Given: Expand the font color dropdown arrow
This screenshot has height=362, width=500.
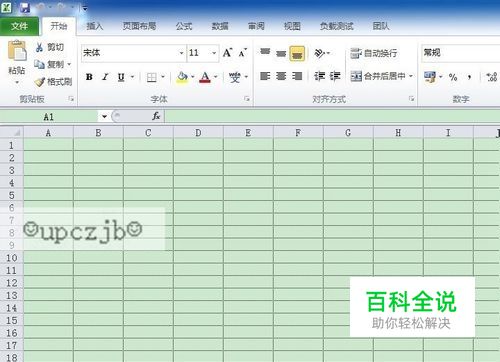Looking at the screenshot, I should tap(216, 77).
